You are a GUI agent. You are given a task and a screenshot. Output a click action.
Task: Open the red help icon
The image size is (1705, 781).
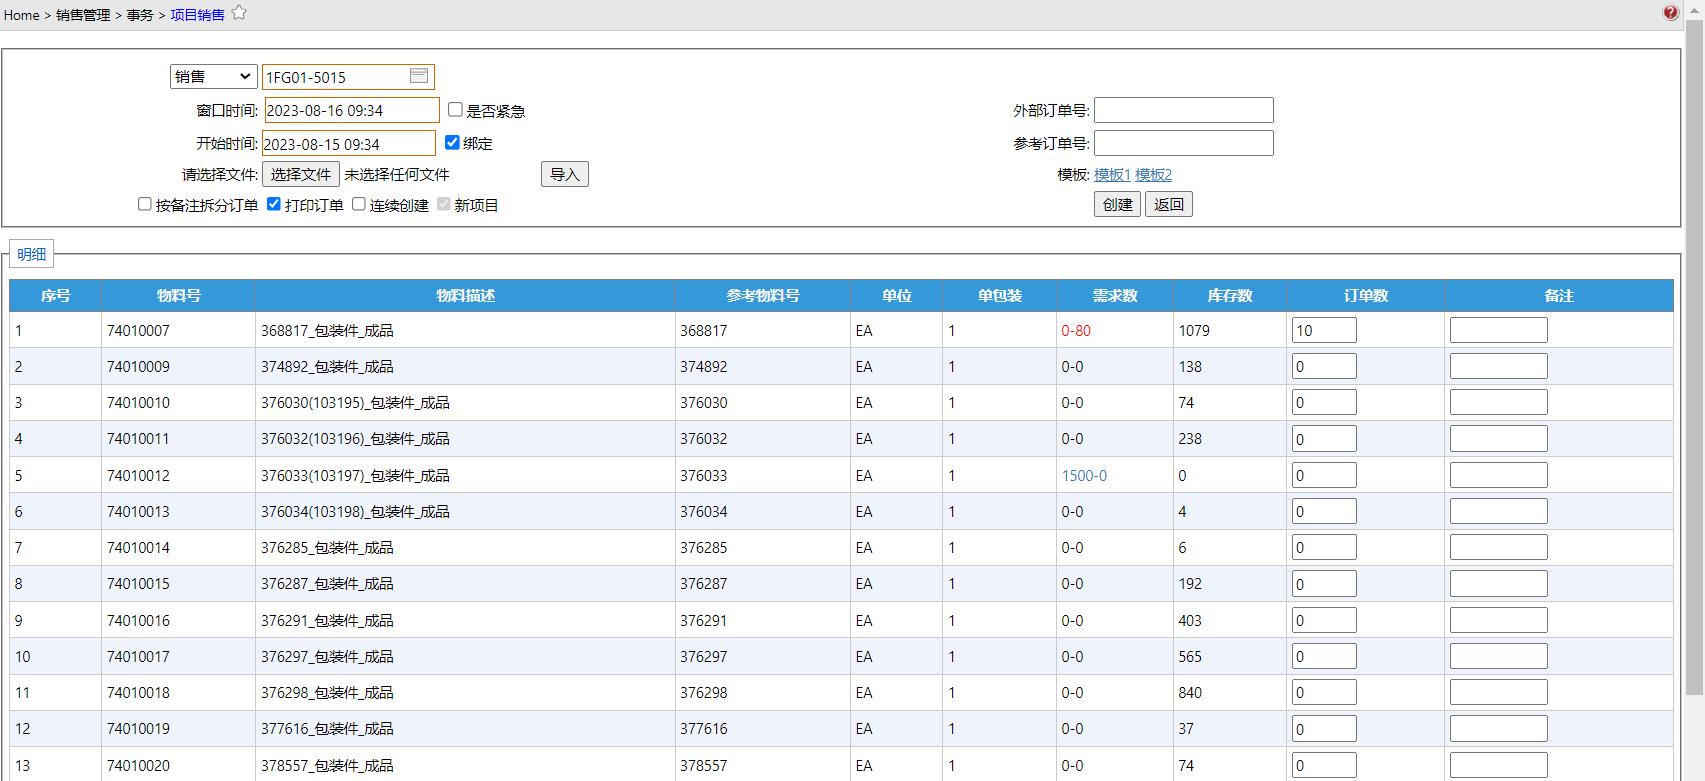click(1671, 13)
